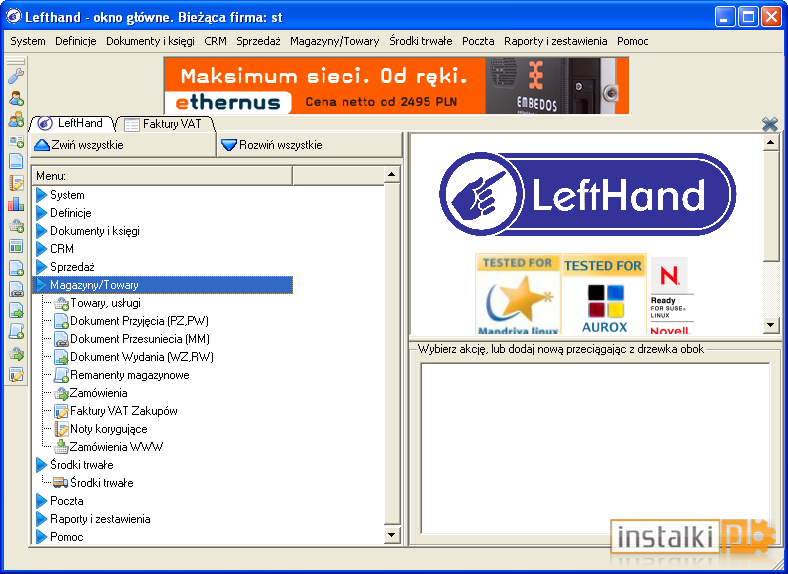Image resolution: width=788 pixels, height=574 pixels.
Task: Expand the Poczta tree node
Action: click(x=42, y=501)
